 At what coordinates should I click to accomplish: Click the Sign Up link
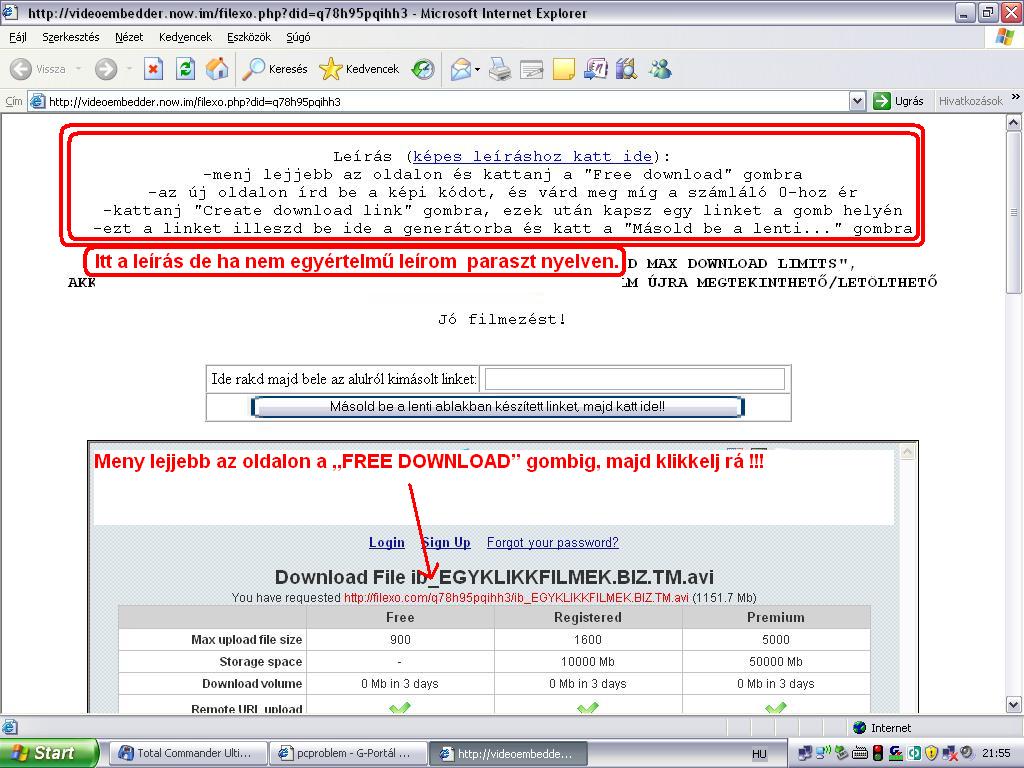tap(446, 543)
